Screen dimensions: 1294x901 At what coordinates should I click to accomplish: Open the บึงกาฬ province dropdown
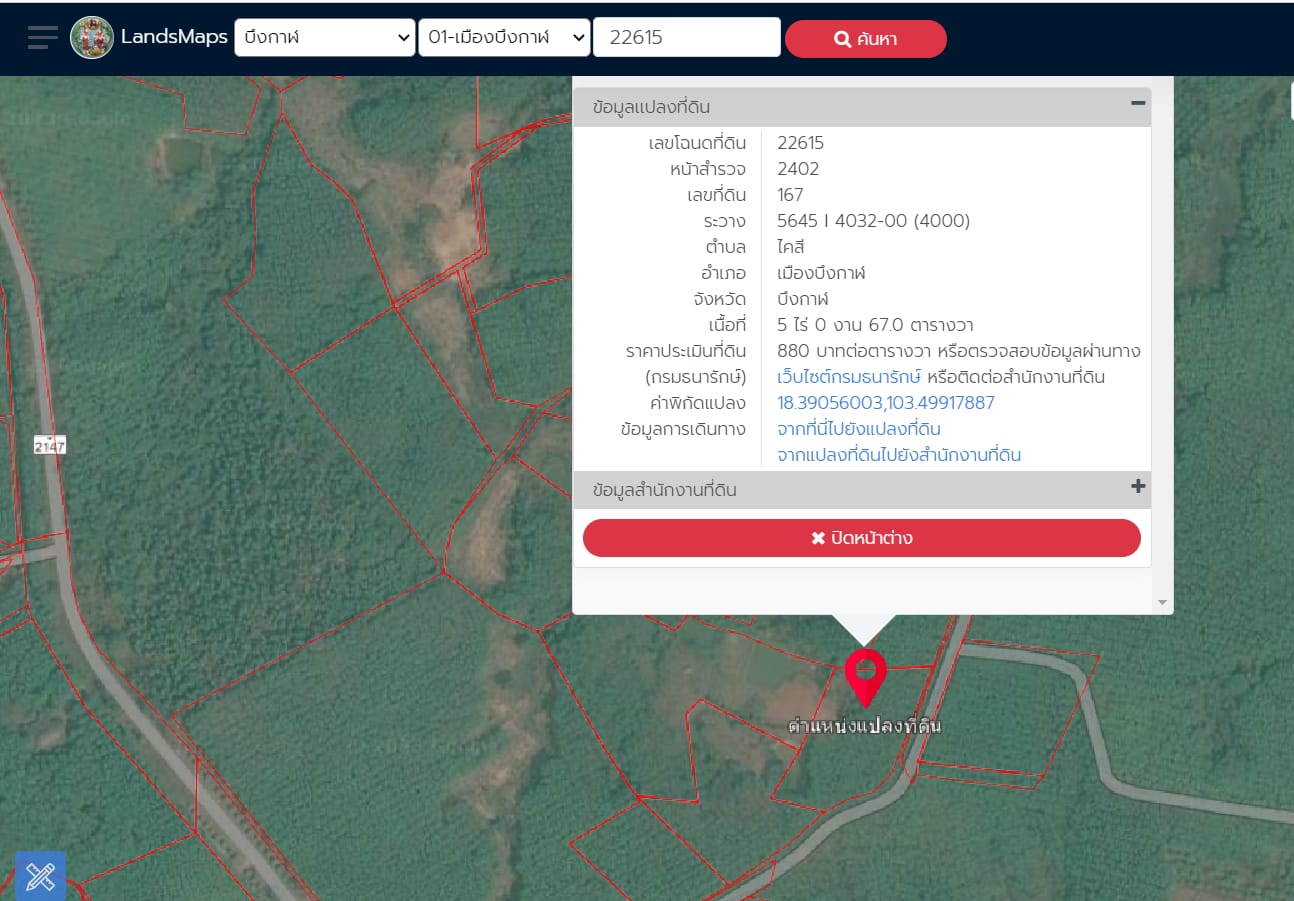click(325, 38)
